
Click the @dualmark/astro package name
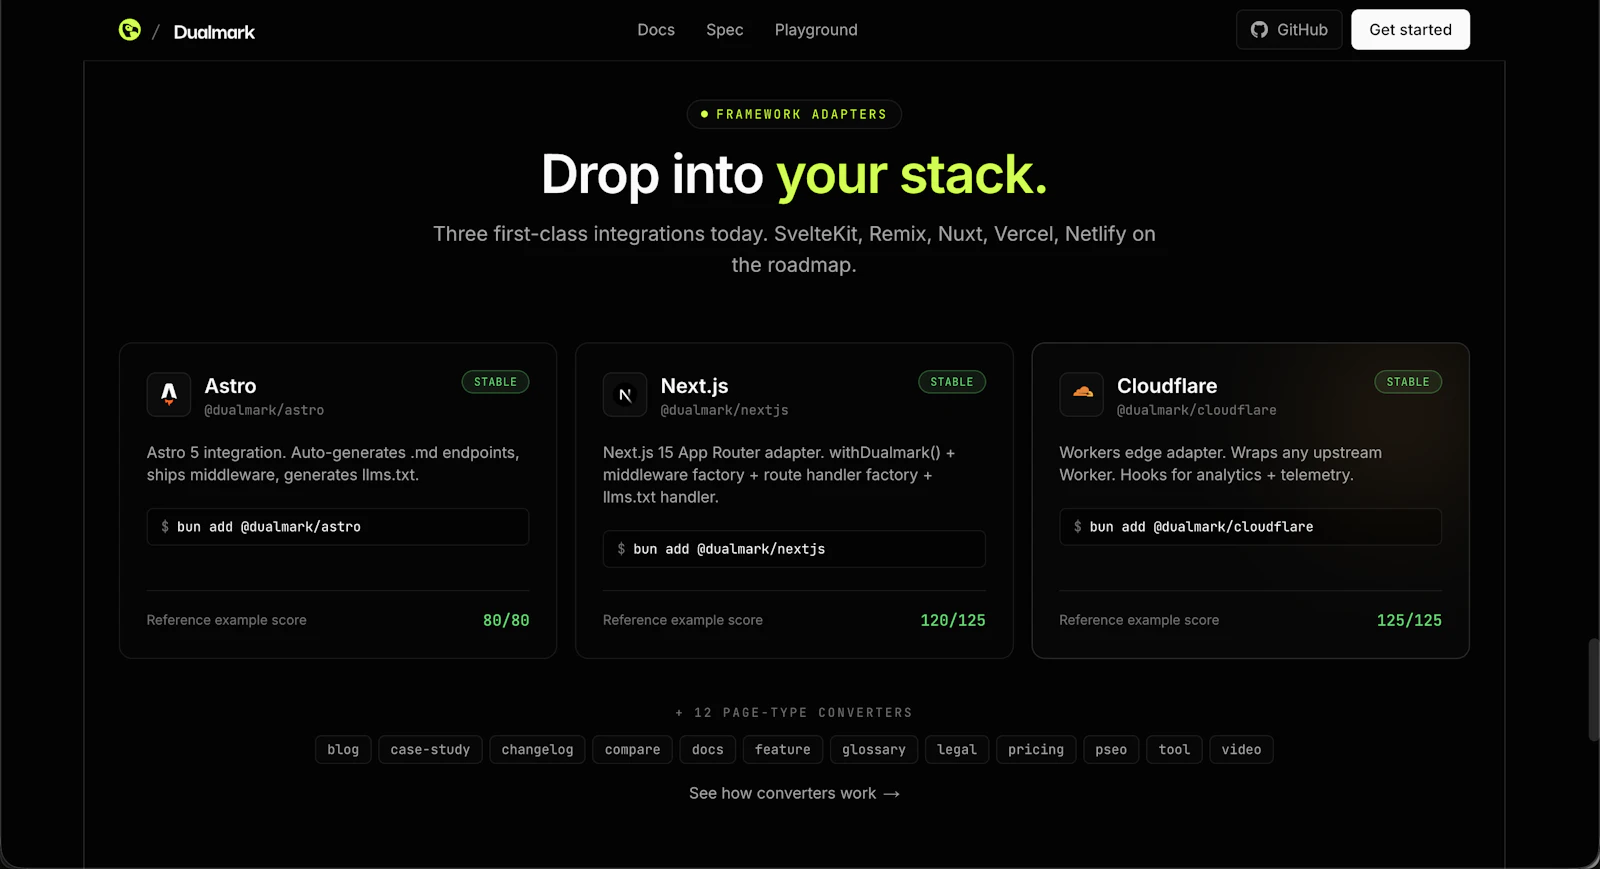(264, 410)
